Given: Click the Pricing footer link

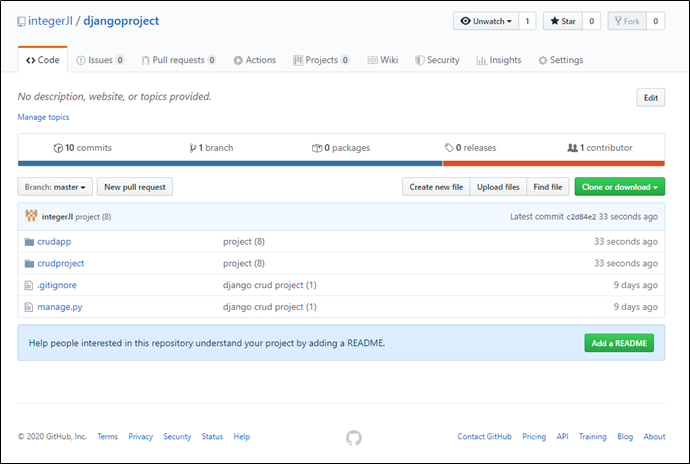Looking at the screenshot, I should (x=534, y=436).
